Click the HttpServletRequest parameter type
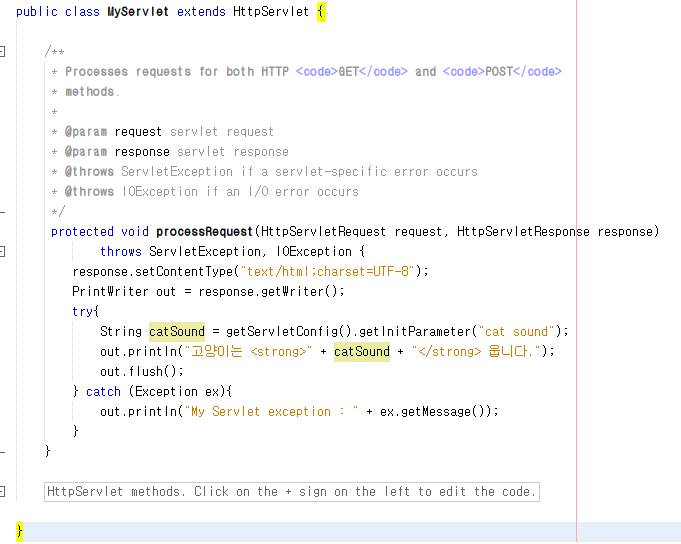Viewport: 681px width, 544px height. tap(323, 232)
